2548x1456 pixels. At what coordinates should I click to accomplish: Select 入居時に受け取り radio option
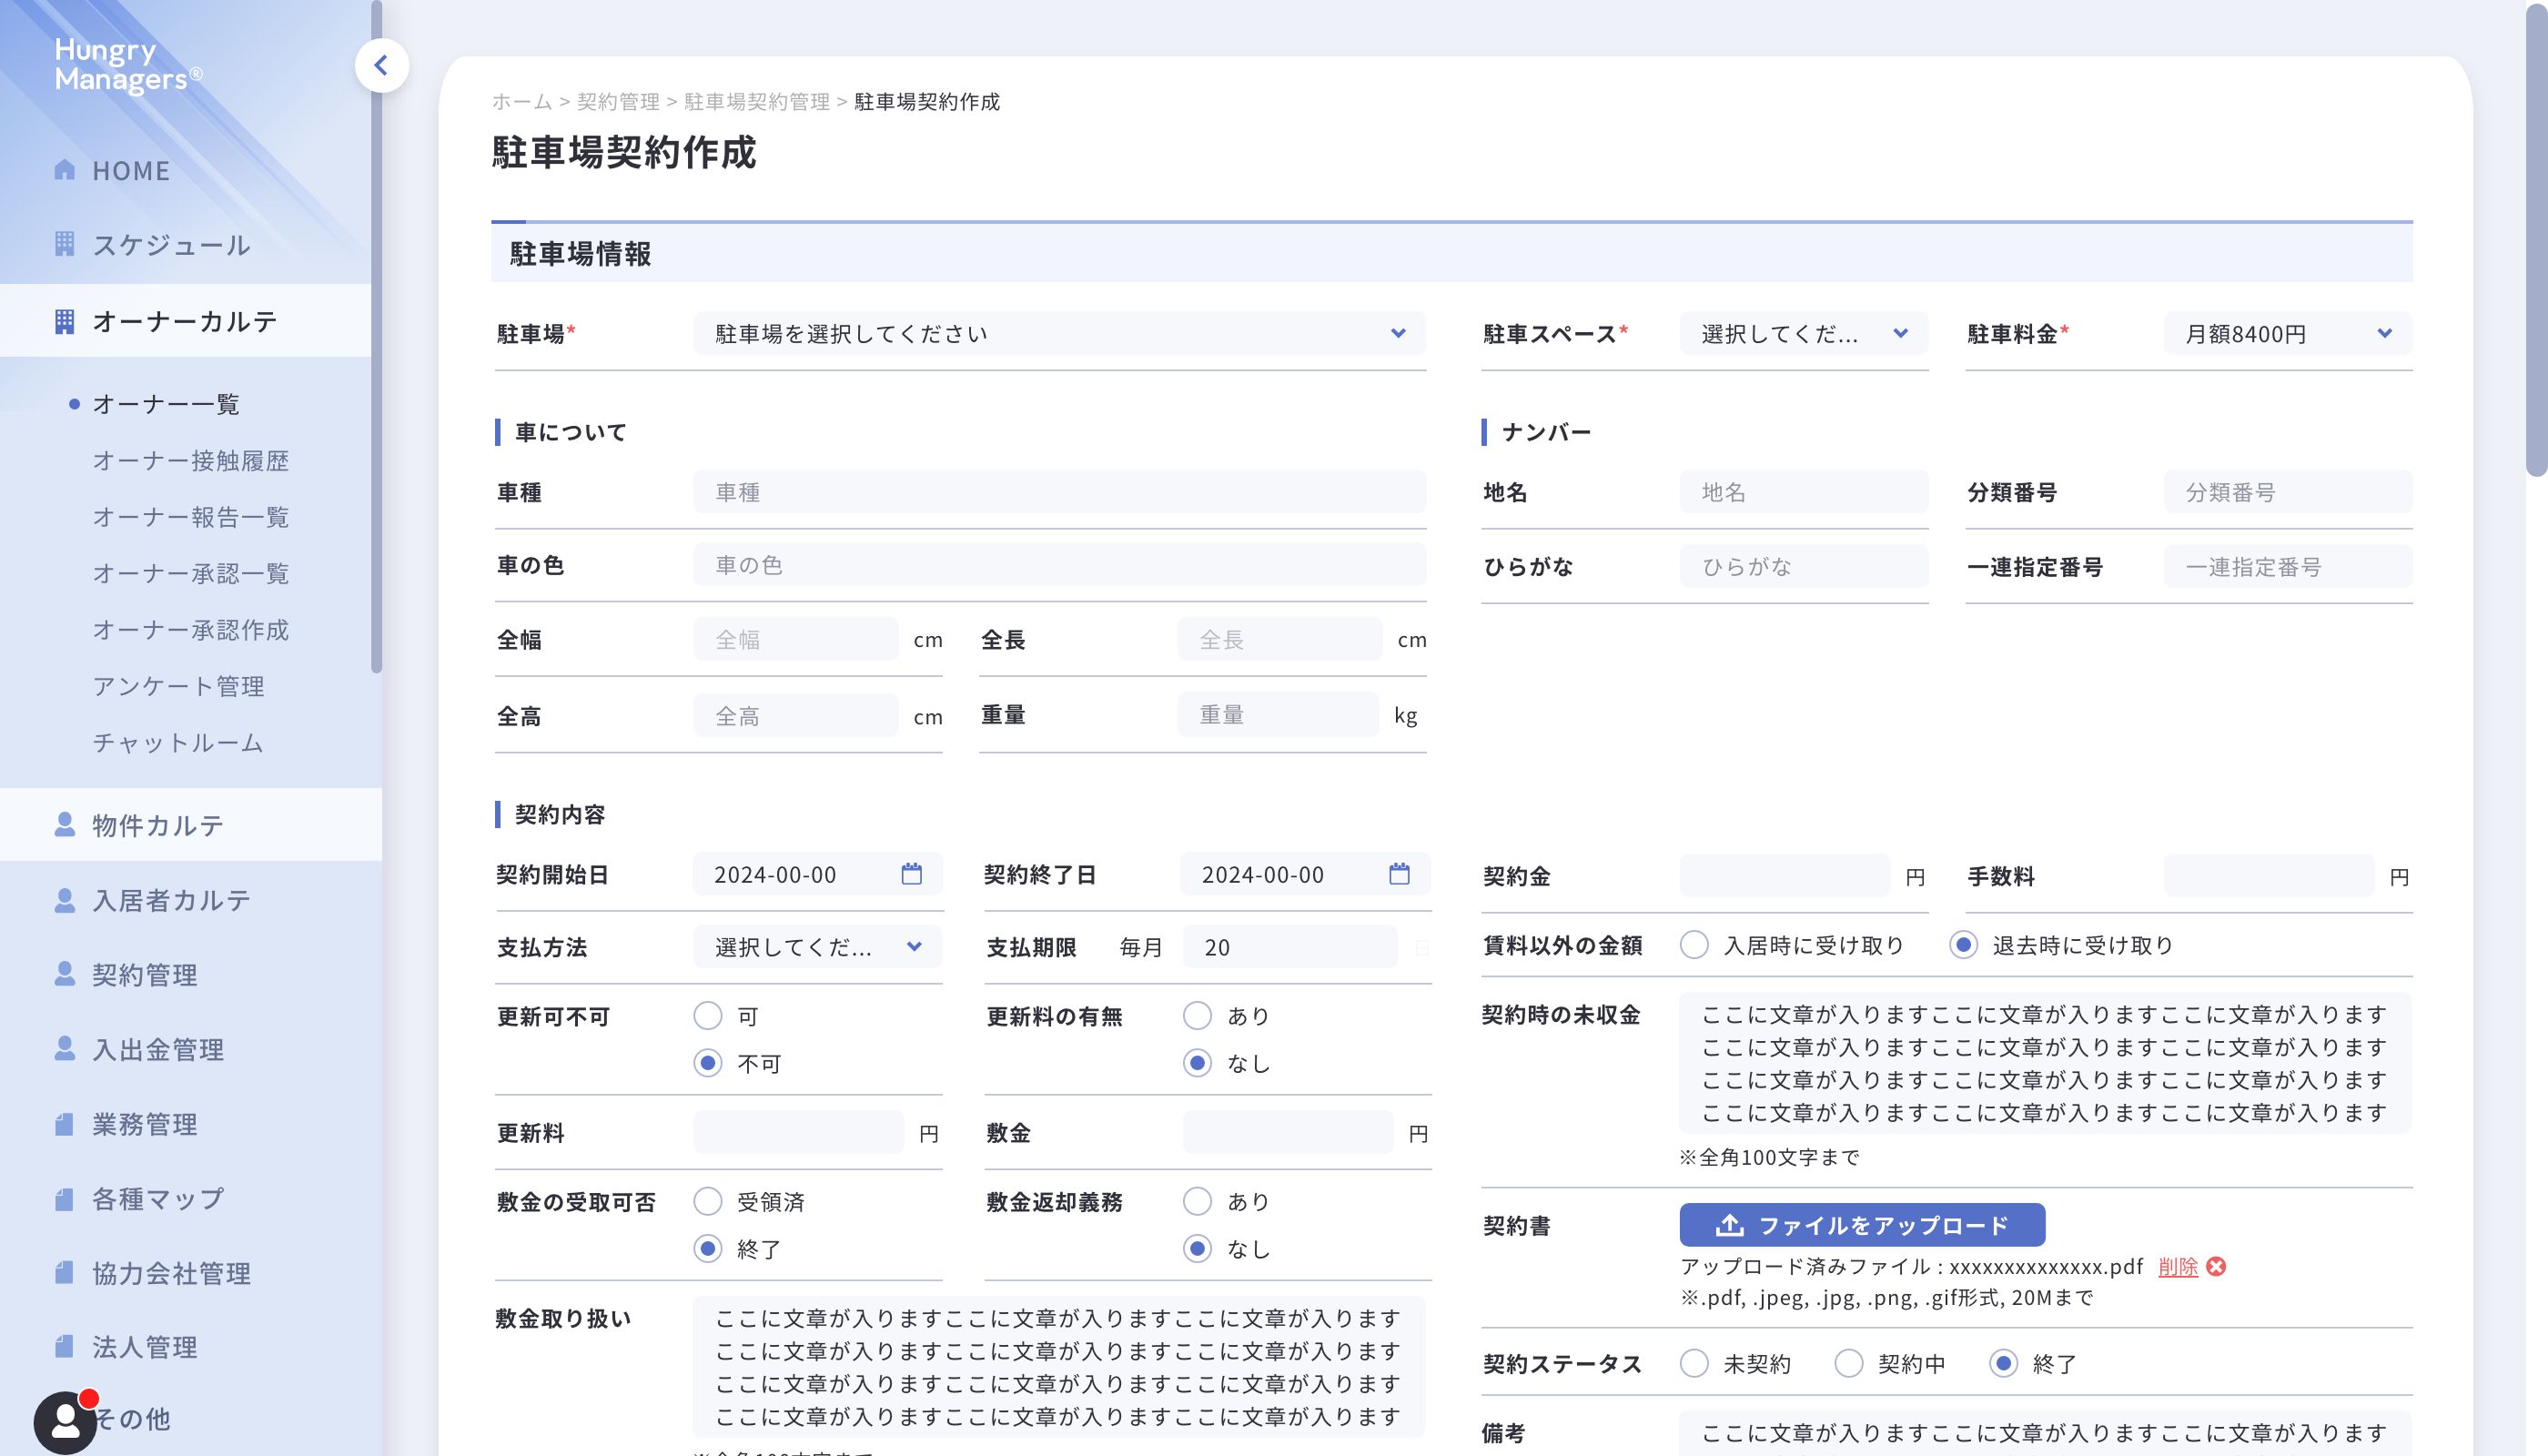point(1694,945)
